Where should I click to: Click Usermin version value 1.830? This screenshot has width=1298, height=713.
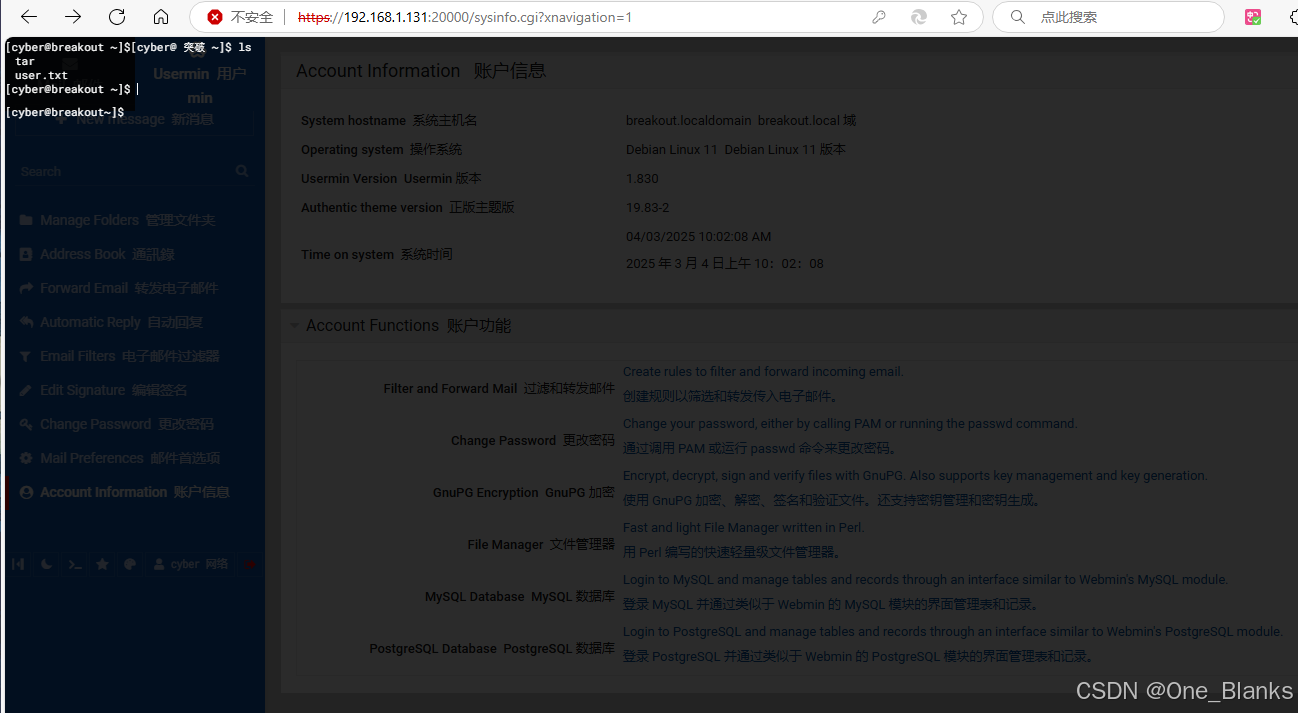coord(642,178)
